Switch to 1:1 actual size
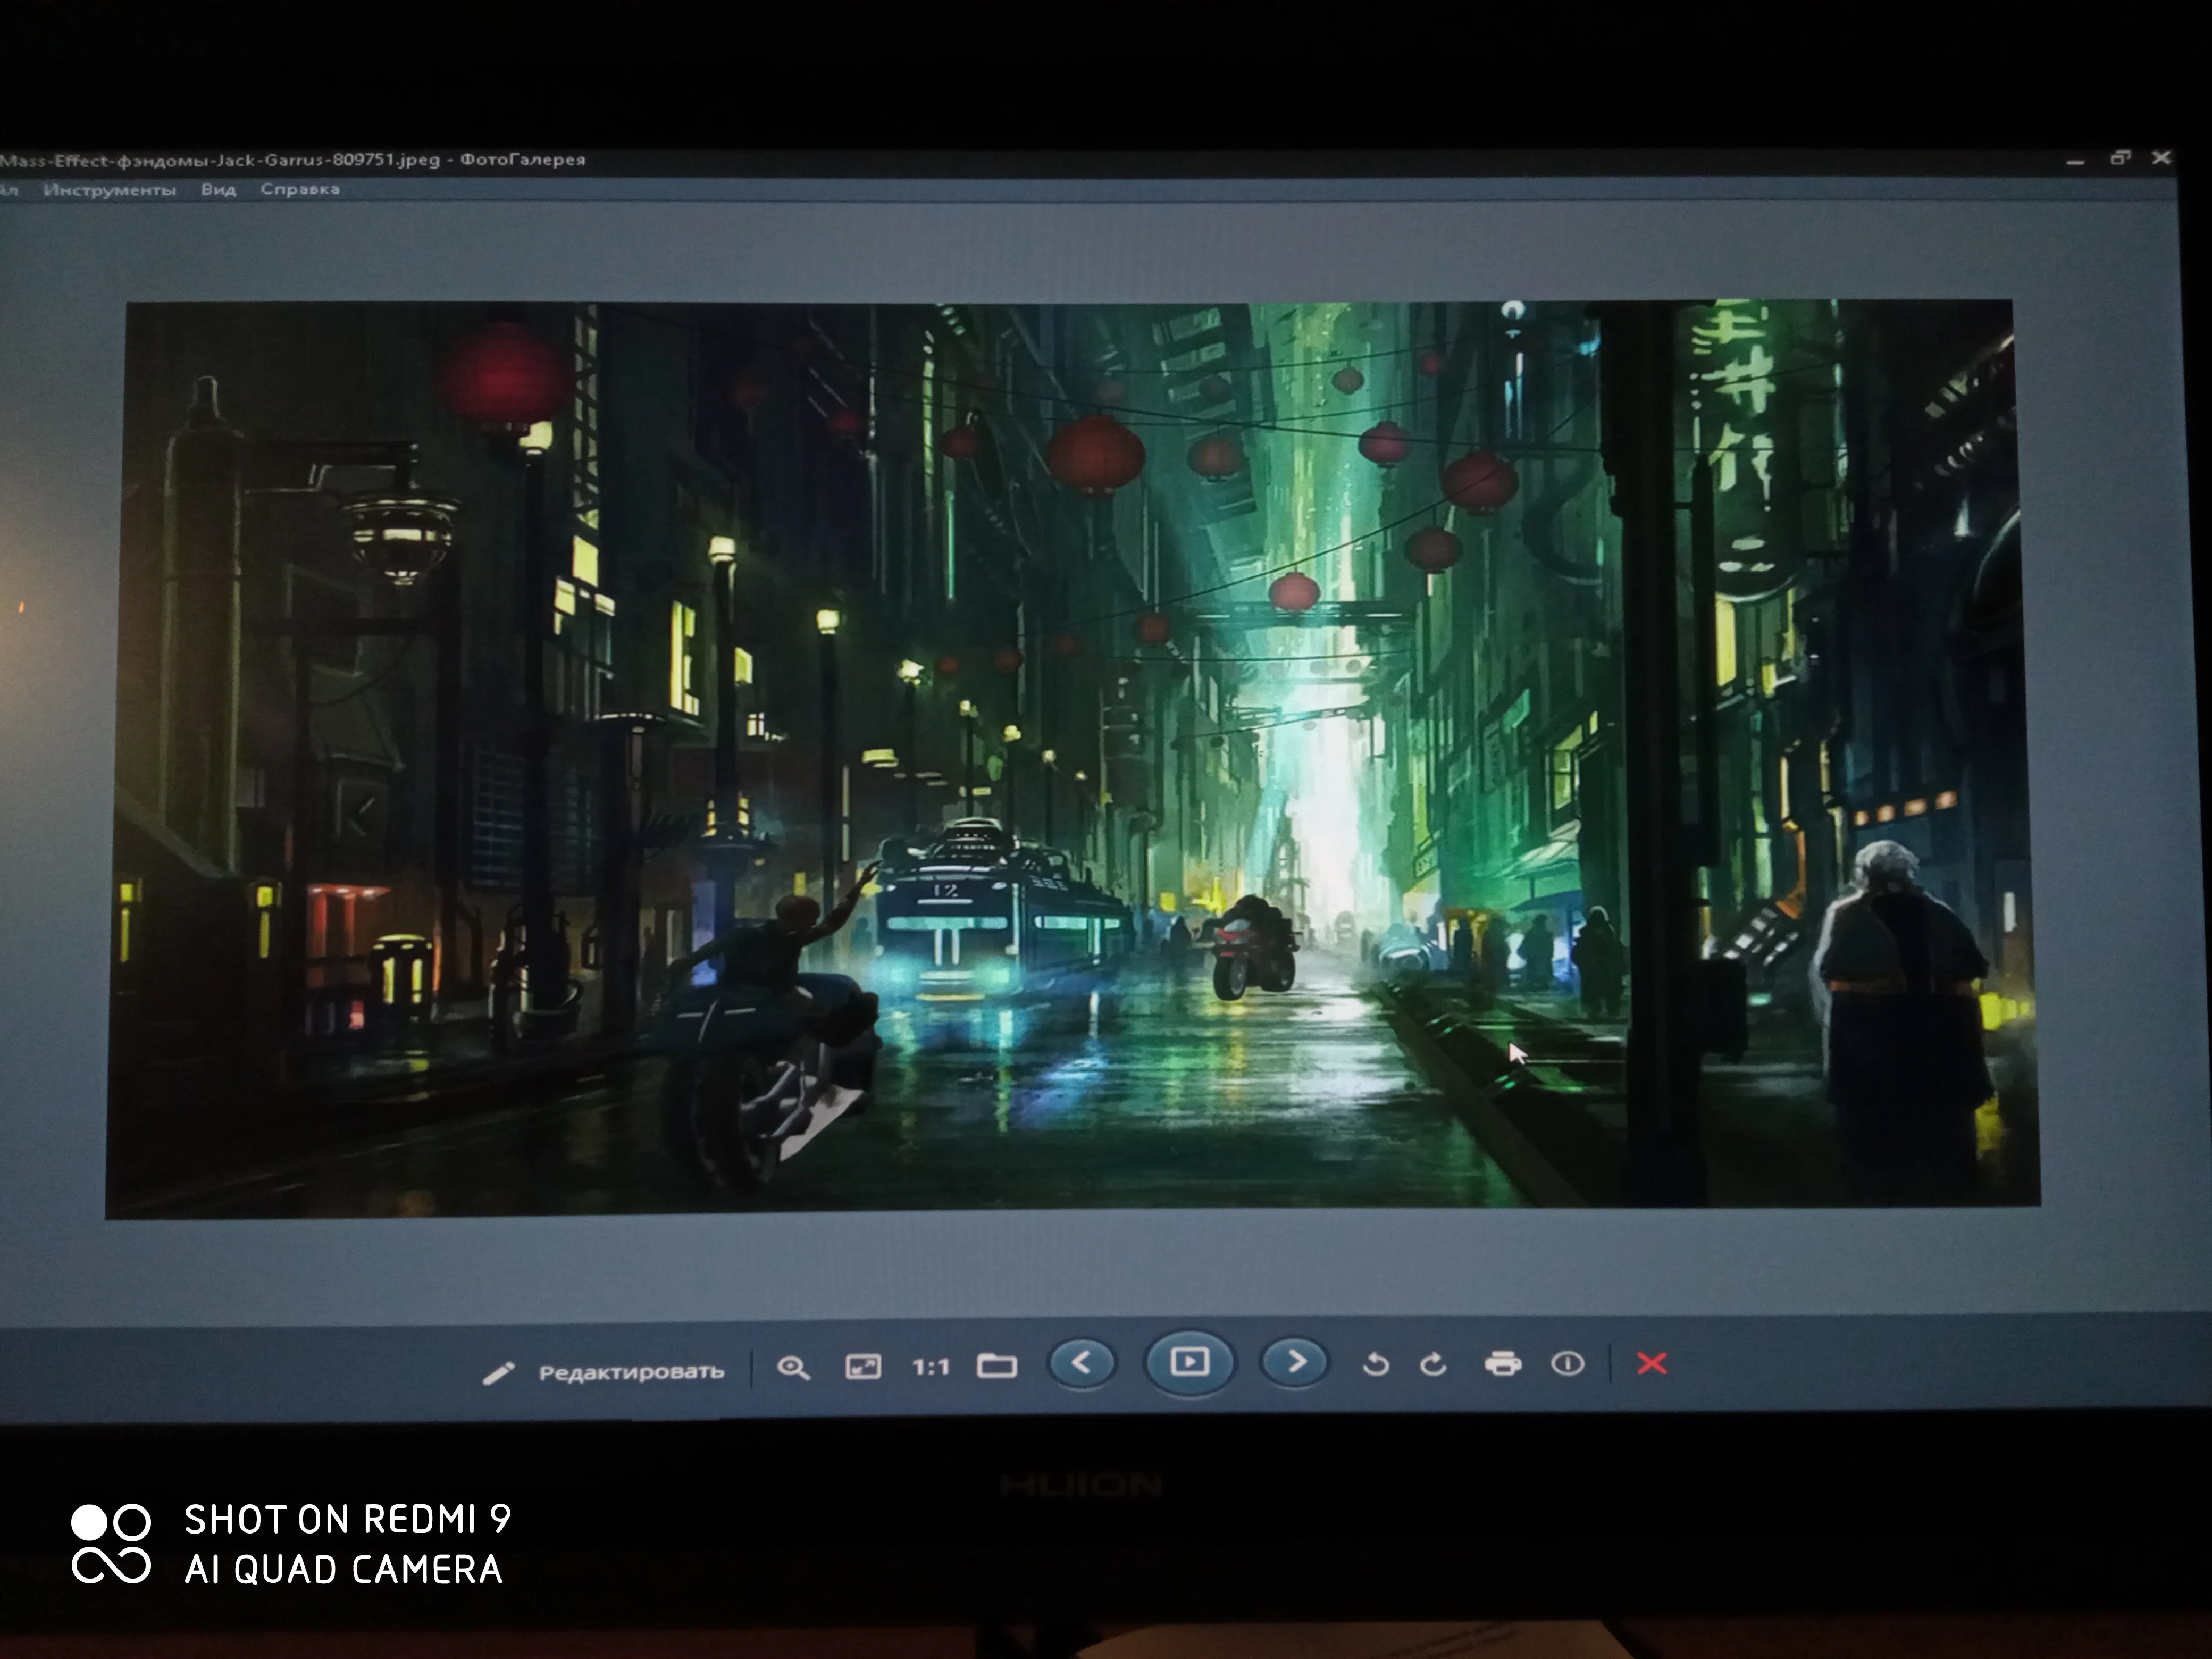This screenshot has height=1659, width=2212. pos(930,1366)
